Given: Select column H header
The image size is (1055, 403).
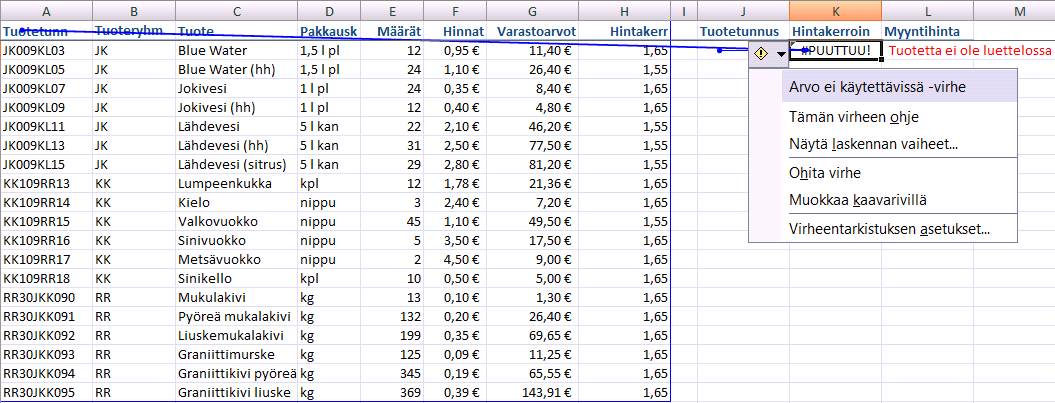Looking at the screenshot, I should (x=624, y=11).
